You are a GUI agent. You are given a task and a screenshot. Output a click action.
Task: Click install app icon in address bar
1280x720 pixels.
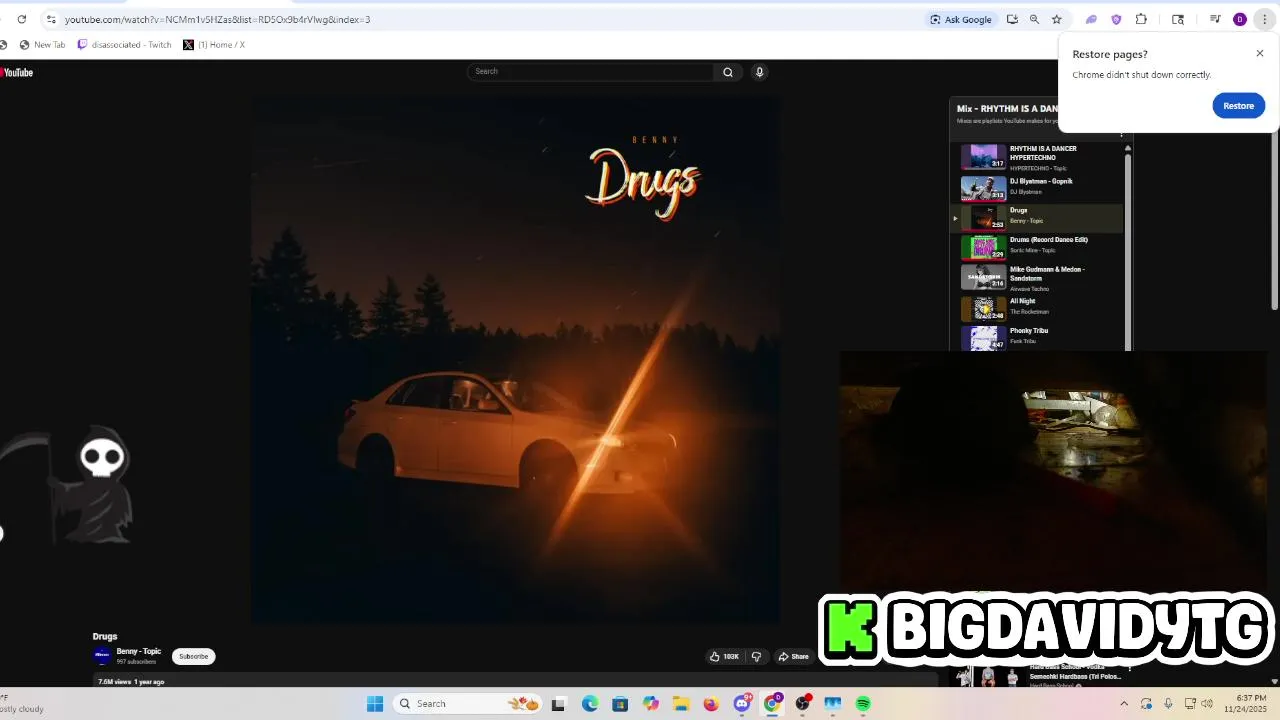(1012, 19)
